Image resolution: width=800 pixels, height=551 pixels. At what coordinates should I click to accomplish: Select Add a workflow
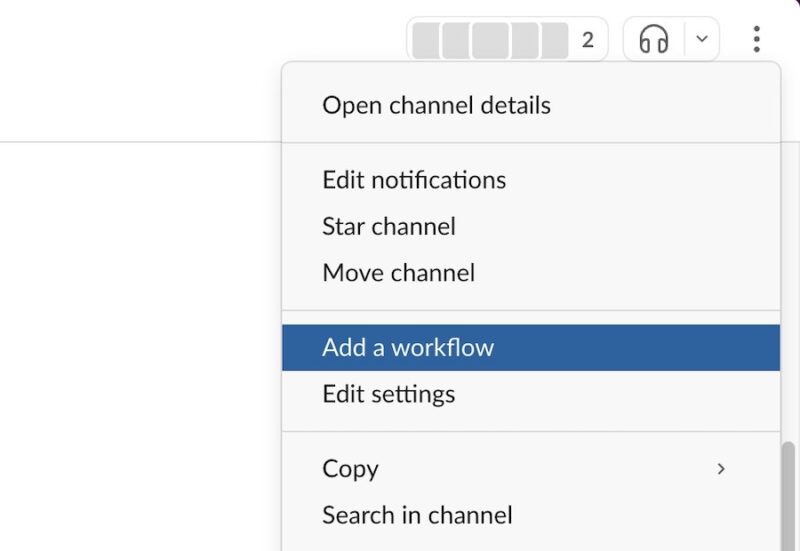[531, 347]
